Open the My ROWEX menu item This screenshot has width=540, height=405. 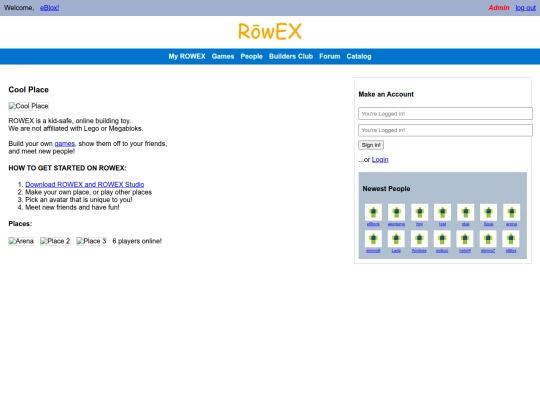[187, 56]
